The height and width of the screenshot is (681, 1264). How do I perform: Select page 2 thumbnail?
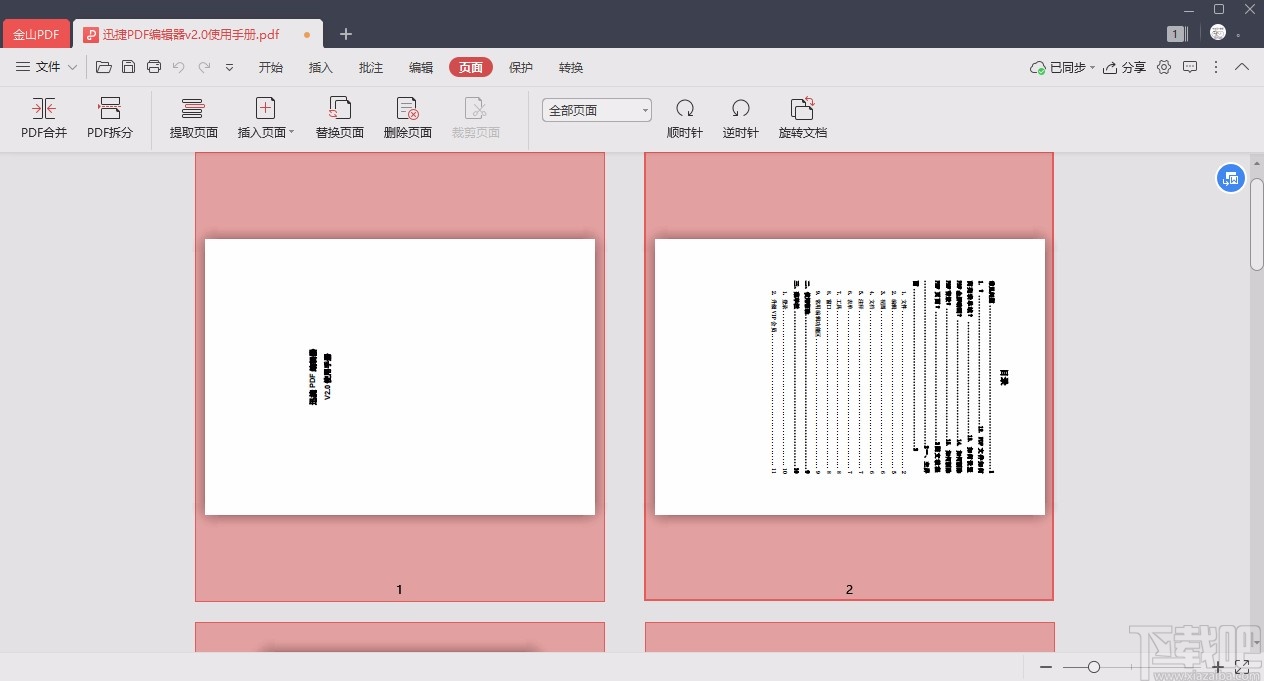849,376
